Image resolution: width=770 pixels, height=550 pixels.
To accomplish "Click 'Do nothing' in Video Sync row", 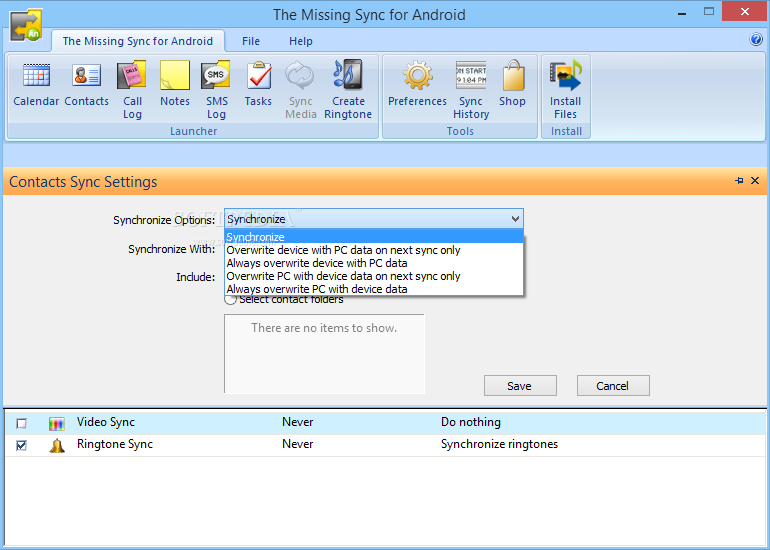I will coord(471,422).
